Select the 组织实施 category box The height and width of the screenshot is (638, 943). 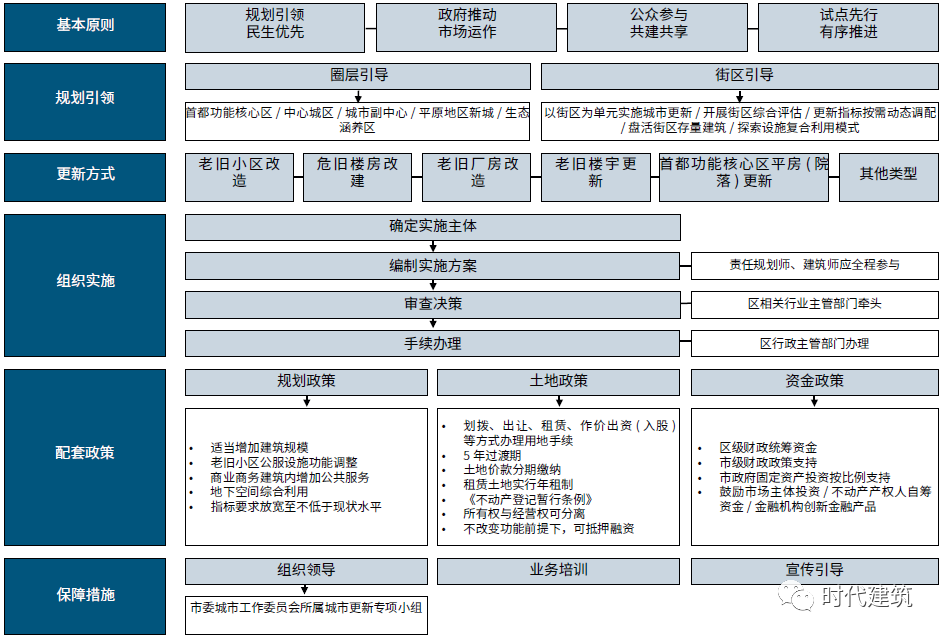coord(85,285)
